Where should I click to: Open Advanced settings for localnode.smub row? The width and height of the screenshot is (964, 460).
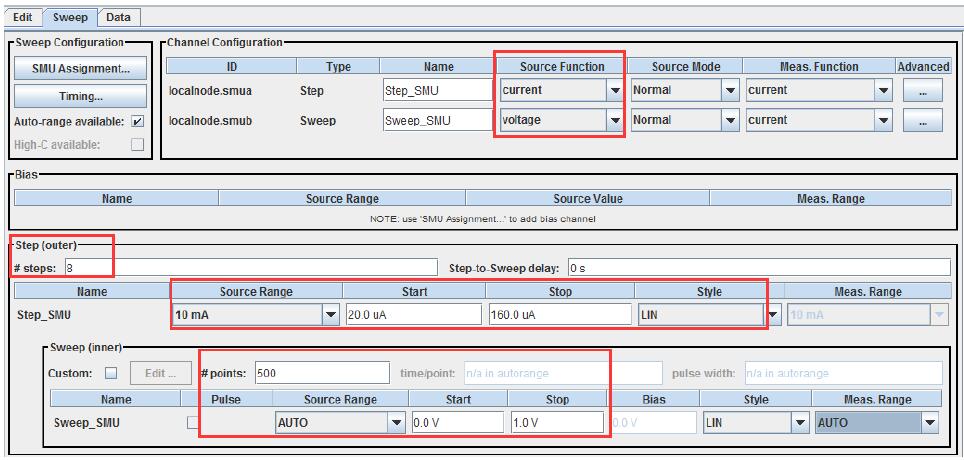pyautogui.click(x=922, y=120)
